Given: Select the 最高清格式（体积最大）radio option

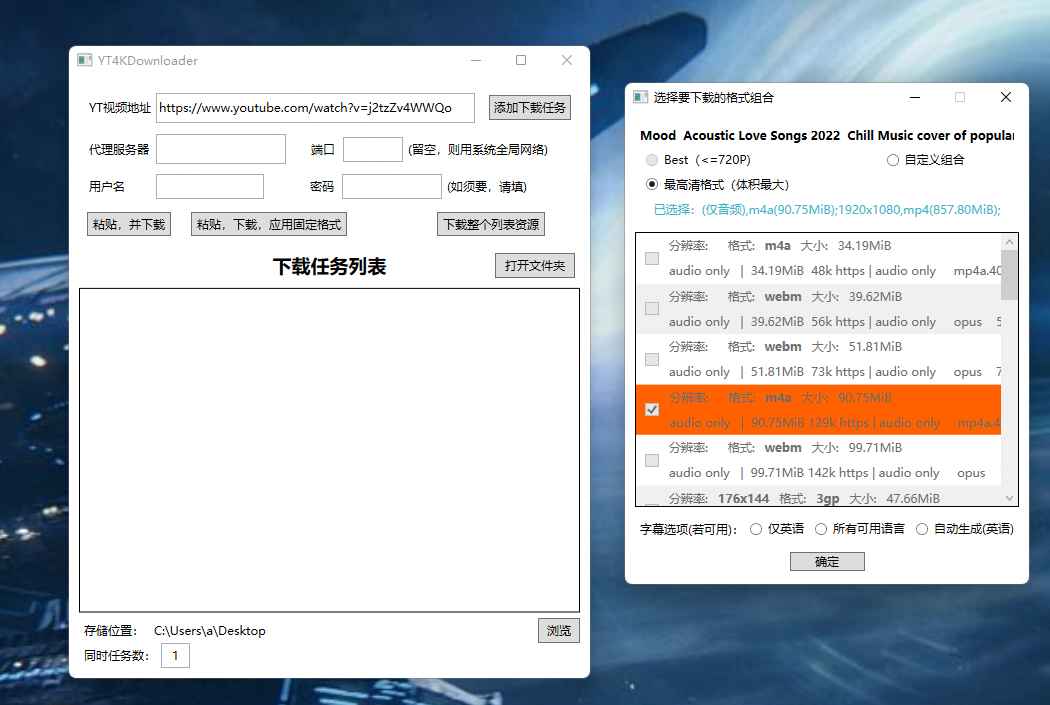Looking at the screenshot, I should point(651,183).
